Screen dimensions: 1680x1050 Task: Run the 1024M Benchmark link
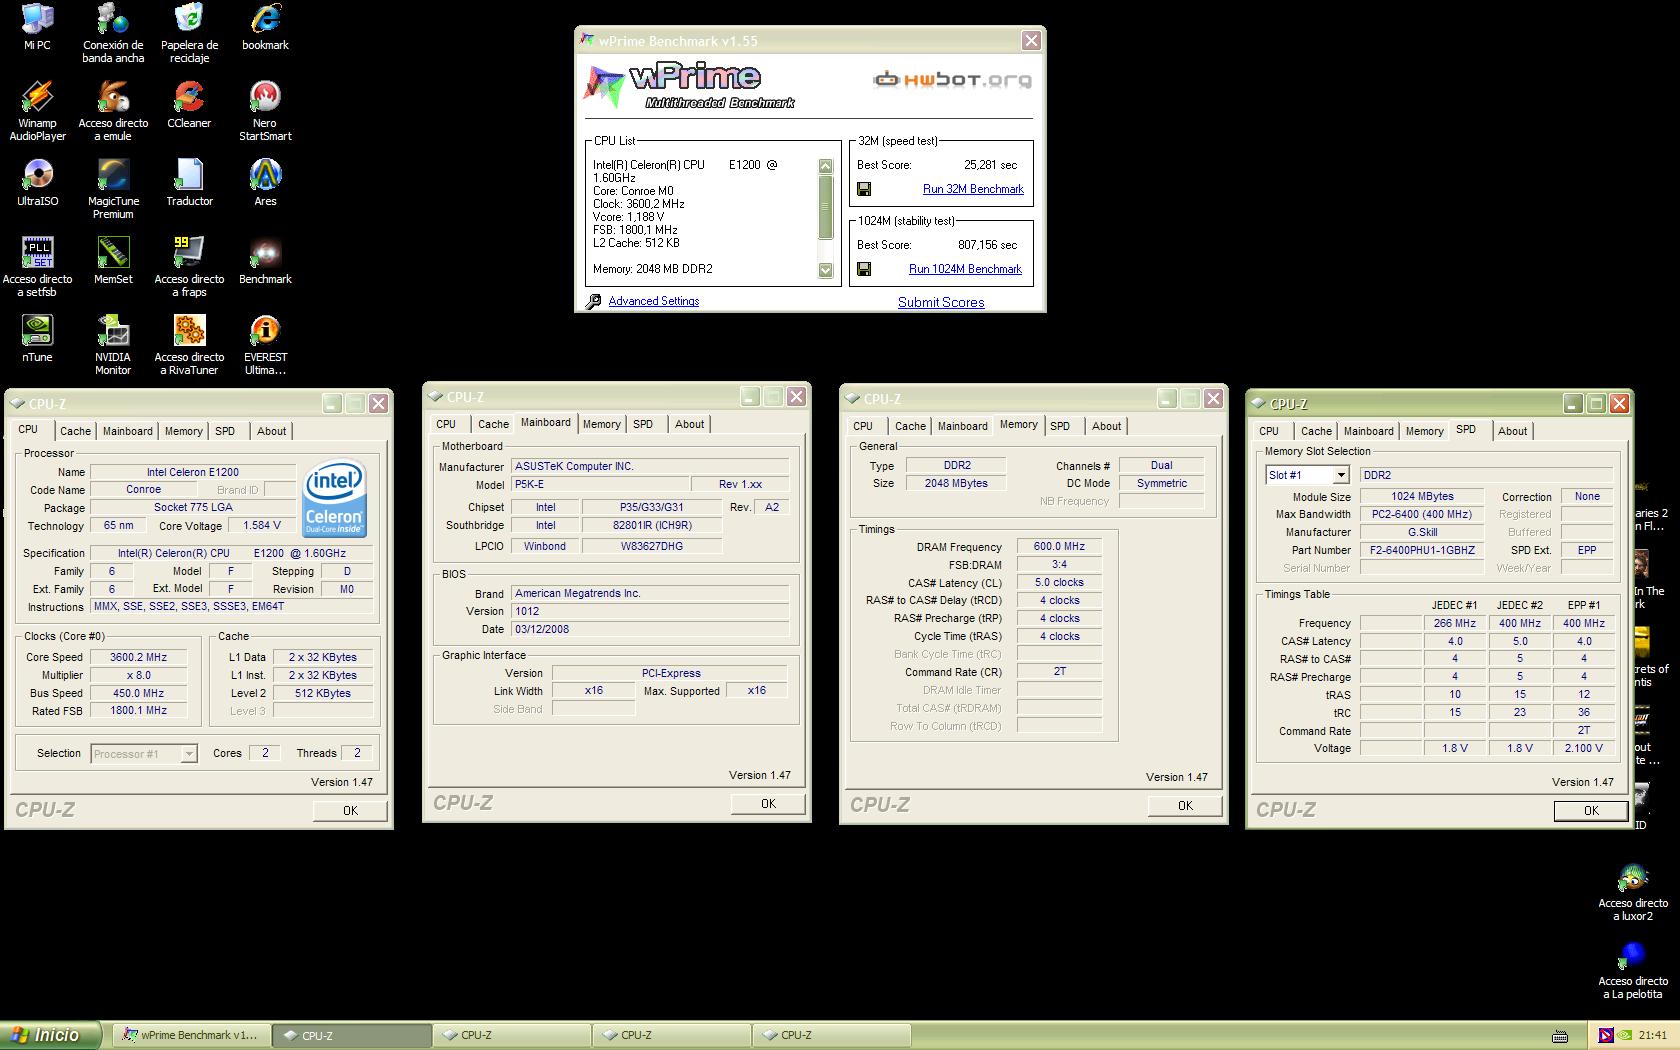click(x=965, y=269)
